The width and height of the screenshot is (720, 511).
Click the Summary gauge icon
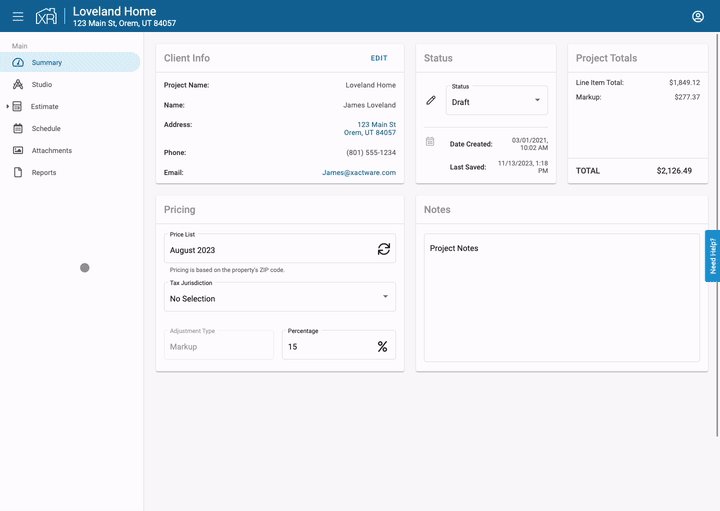point(18,62)
